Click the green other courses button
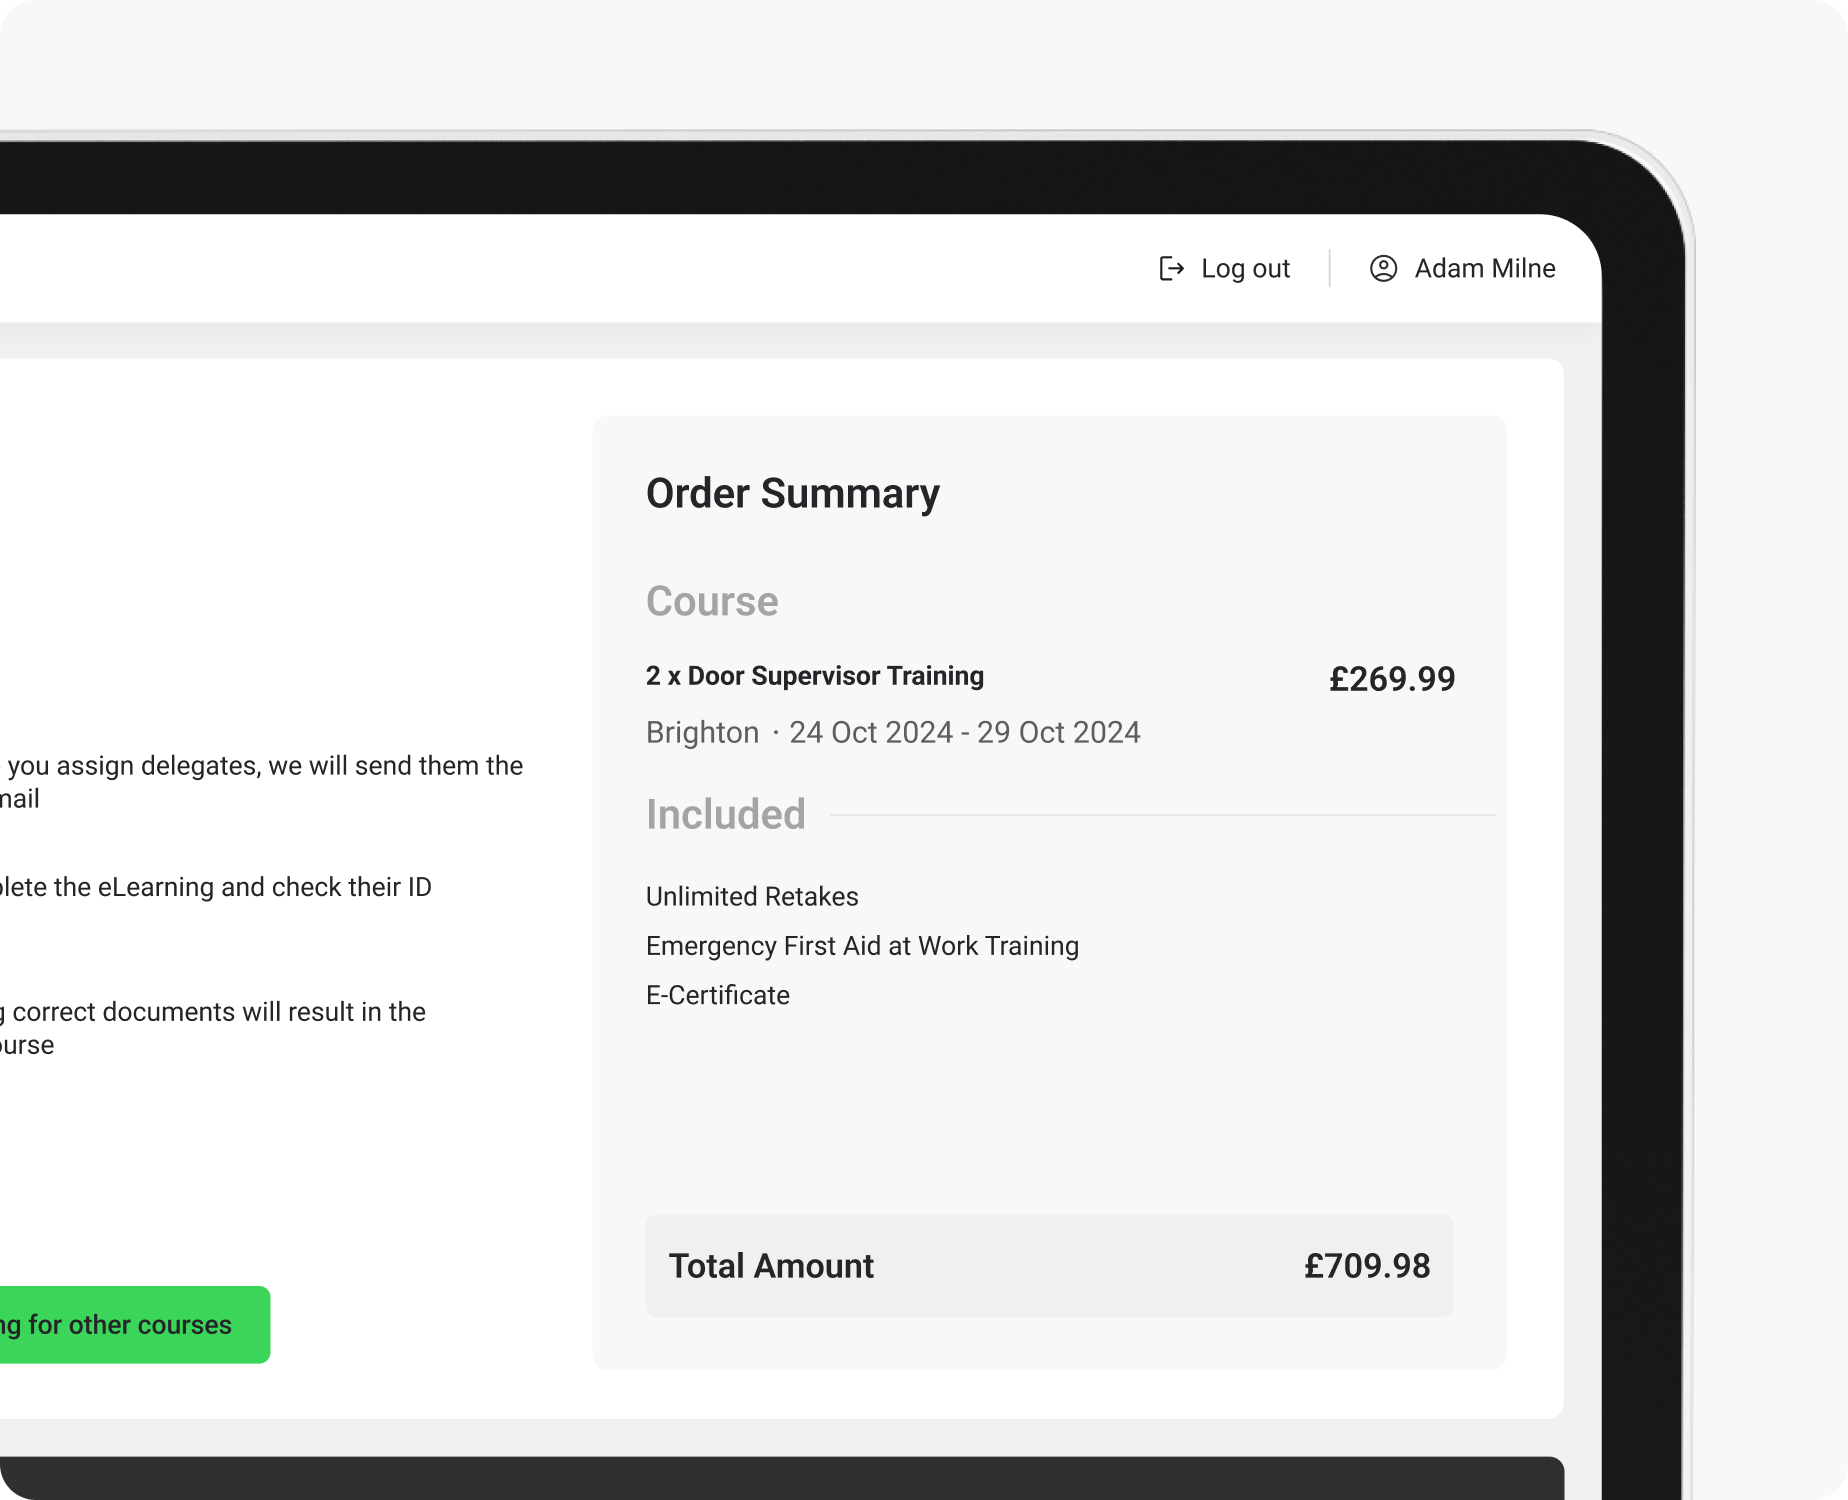Image resolution: width=1848 pixels, height=1500 pixels. point(130,1325)
